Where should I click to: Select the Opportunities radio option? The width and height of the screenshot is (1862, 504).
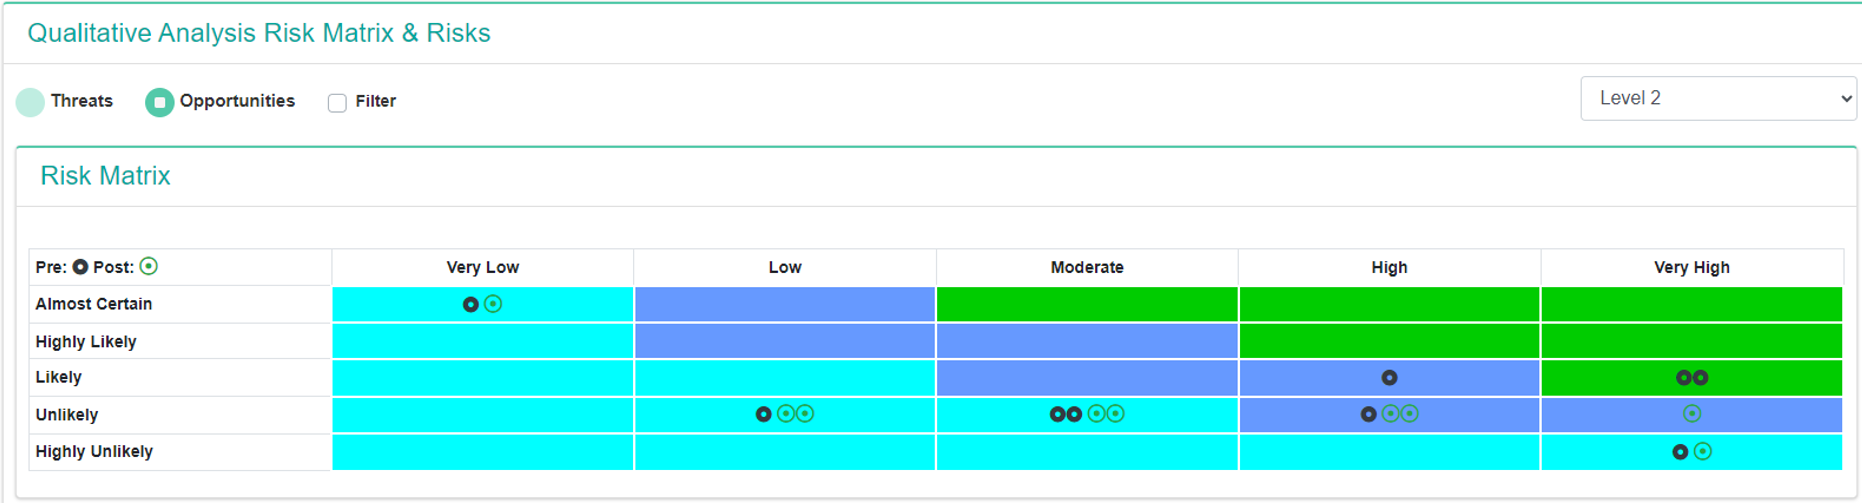159,102
